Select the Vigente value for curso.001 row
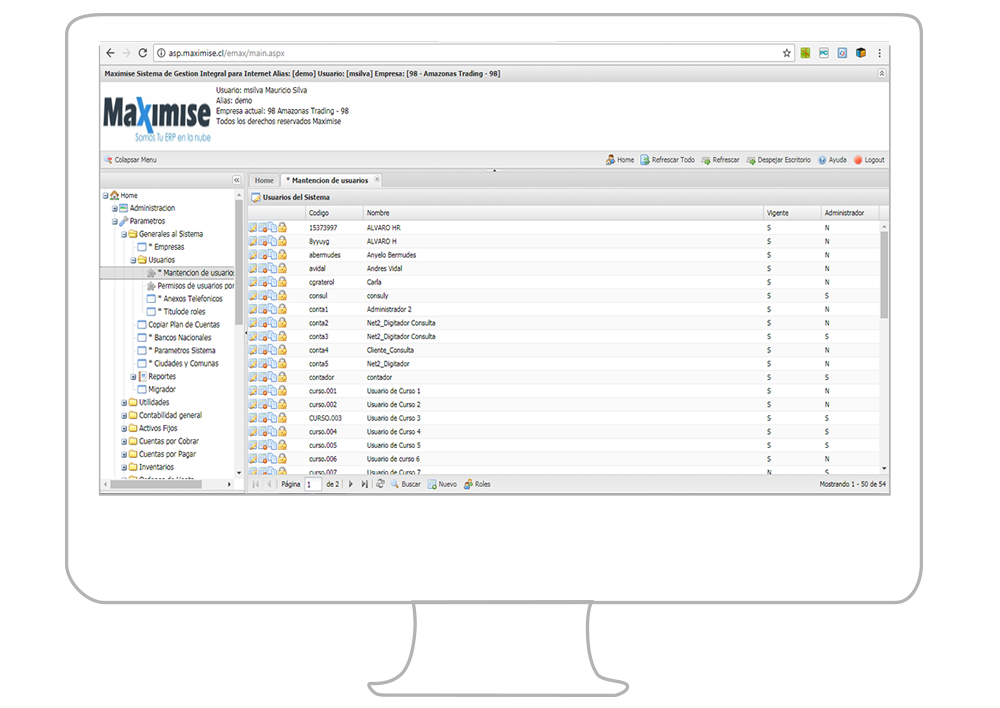The width and height of the screenshot is (1000, 708). click(x=768, y=390)
